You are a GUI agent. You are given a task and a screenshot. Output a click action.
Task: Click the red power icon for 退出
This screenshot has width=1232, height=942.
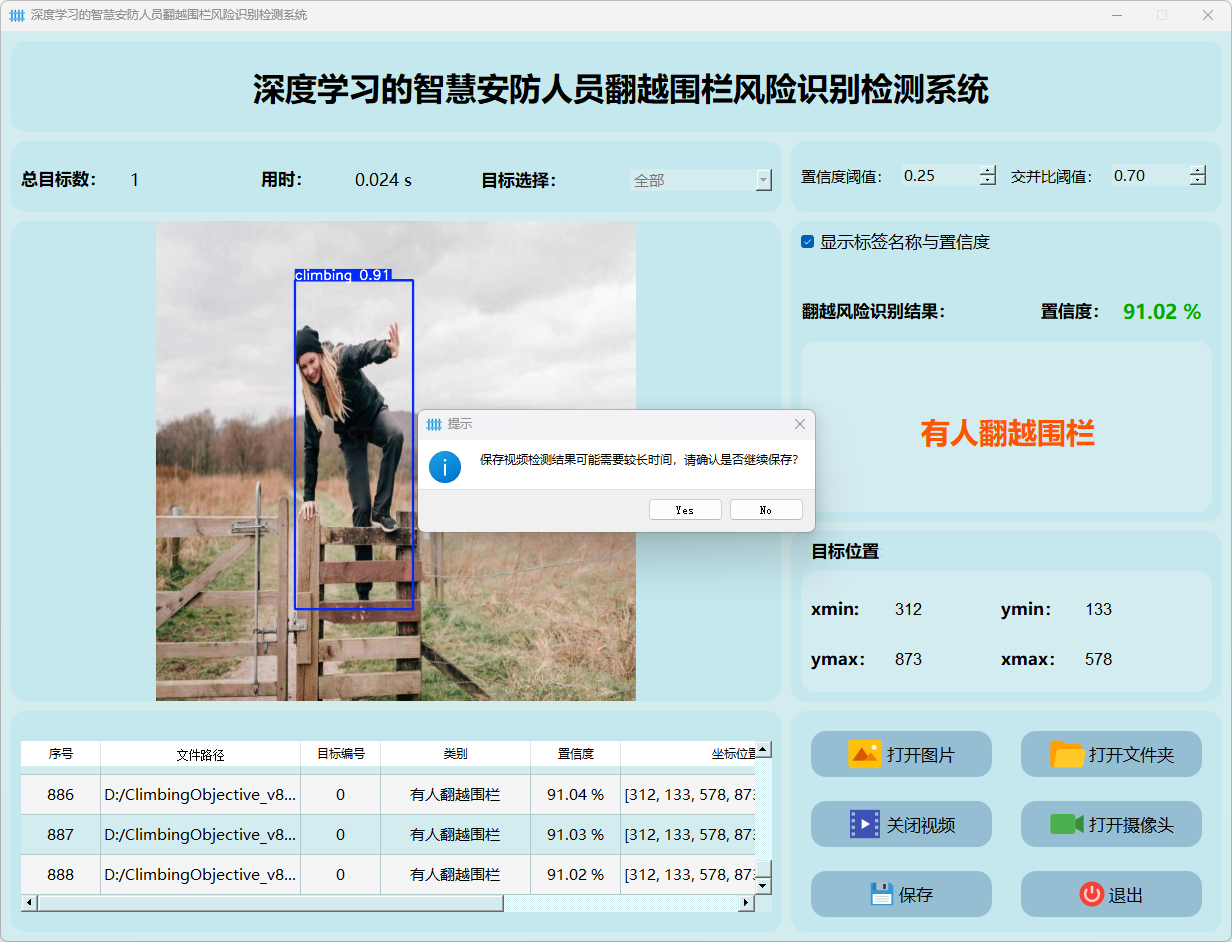(1091, 894)
